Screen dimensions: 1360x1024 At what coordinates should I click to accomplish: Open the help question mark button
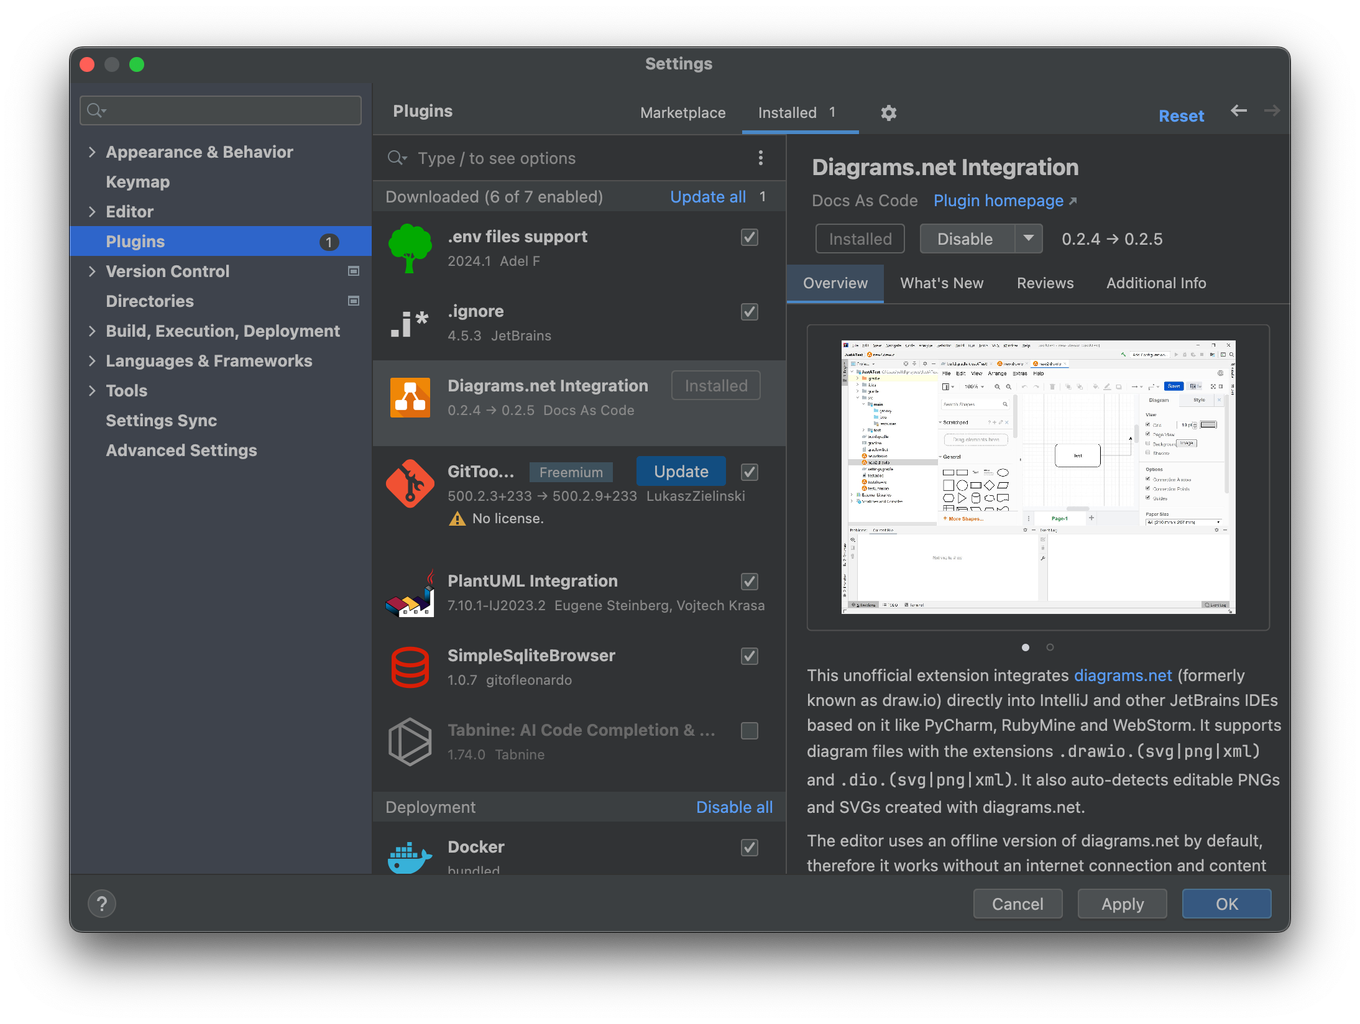[101, 904]
